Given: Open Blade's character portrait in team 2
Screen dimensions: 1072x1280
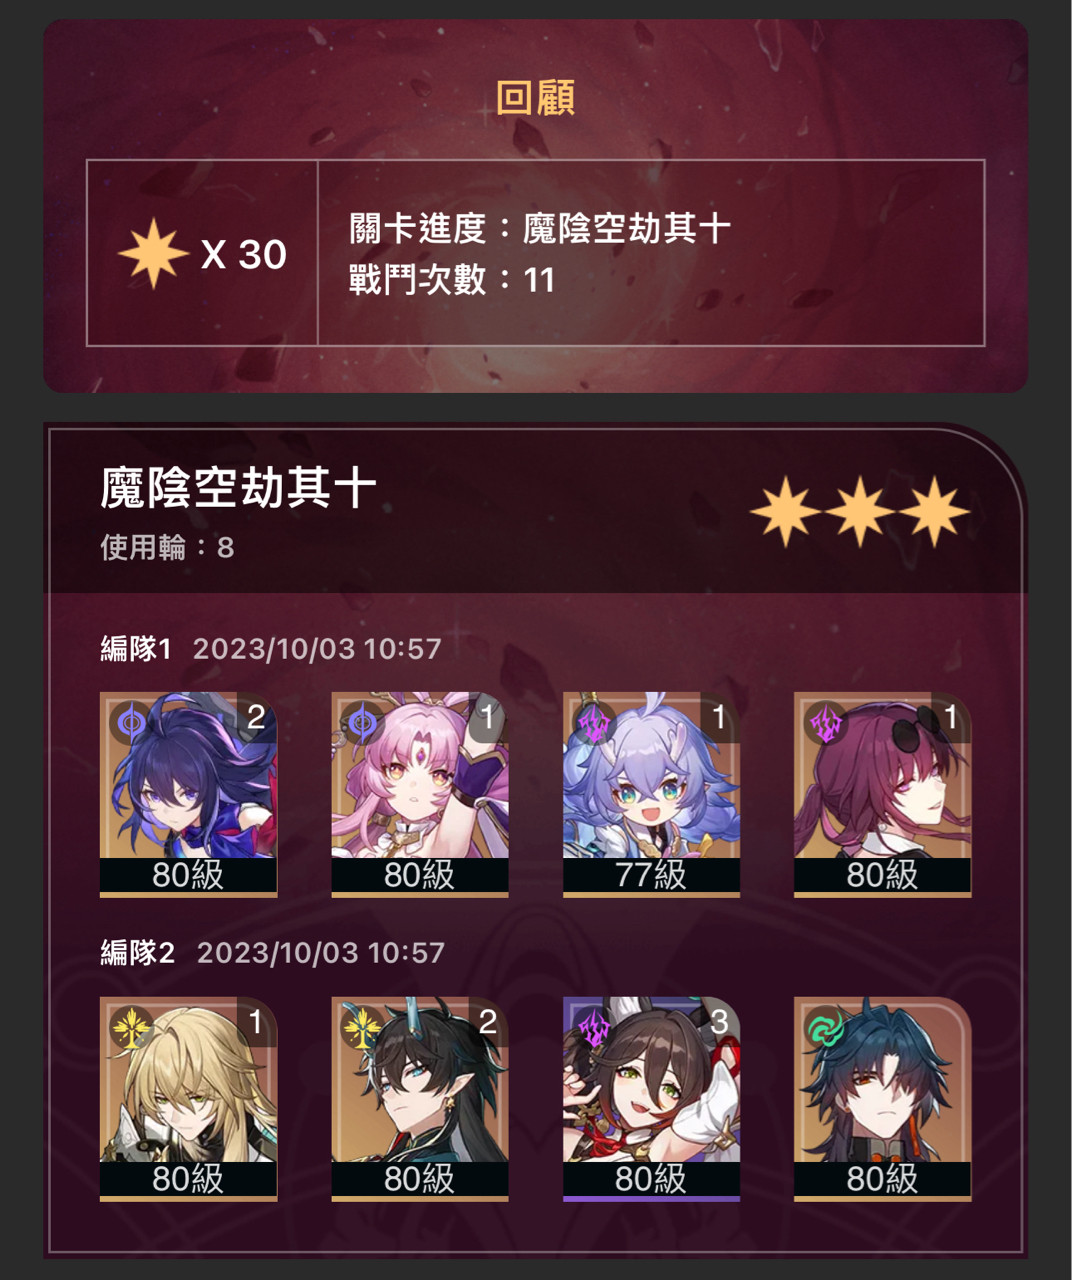Looking at the screenshot, I should pyautogui.click(x=883, y=1098).
